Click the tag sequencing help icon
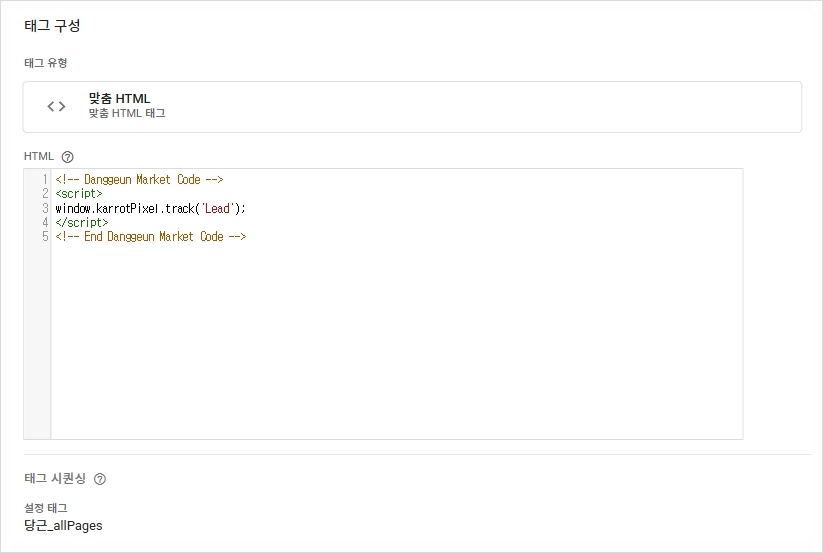 point(100,479)
